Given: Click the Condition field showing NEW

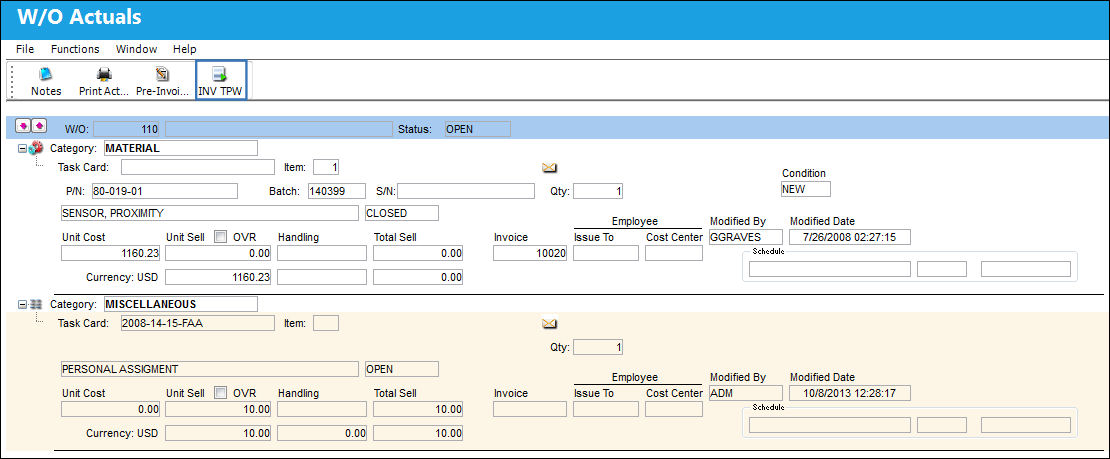Looking at the screenshot, I should 806,189.
